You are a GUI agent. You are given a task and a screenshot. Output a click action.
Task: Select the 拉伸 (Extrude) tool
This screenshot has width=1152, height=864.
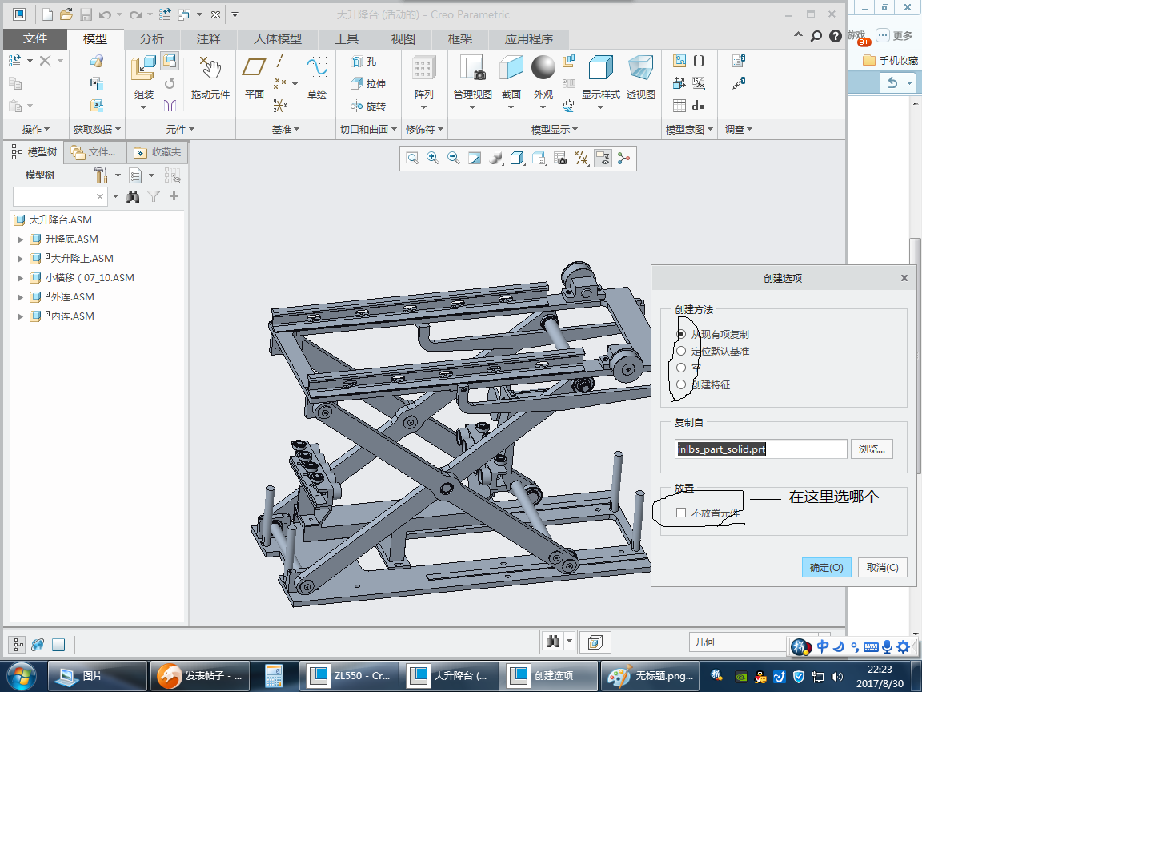pos(368,84)
